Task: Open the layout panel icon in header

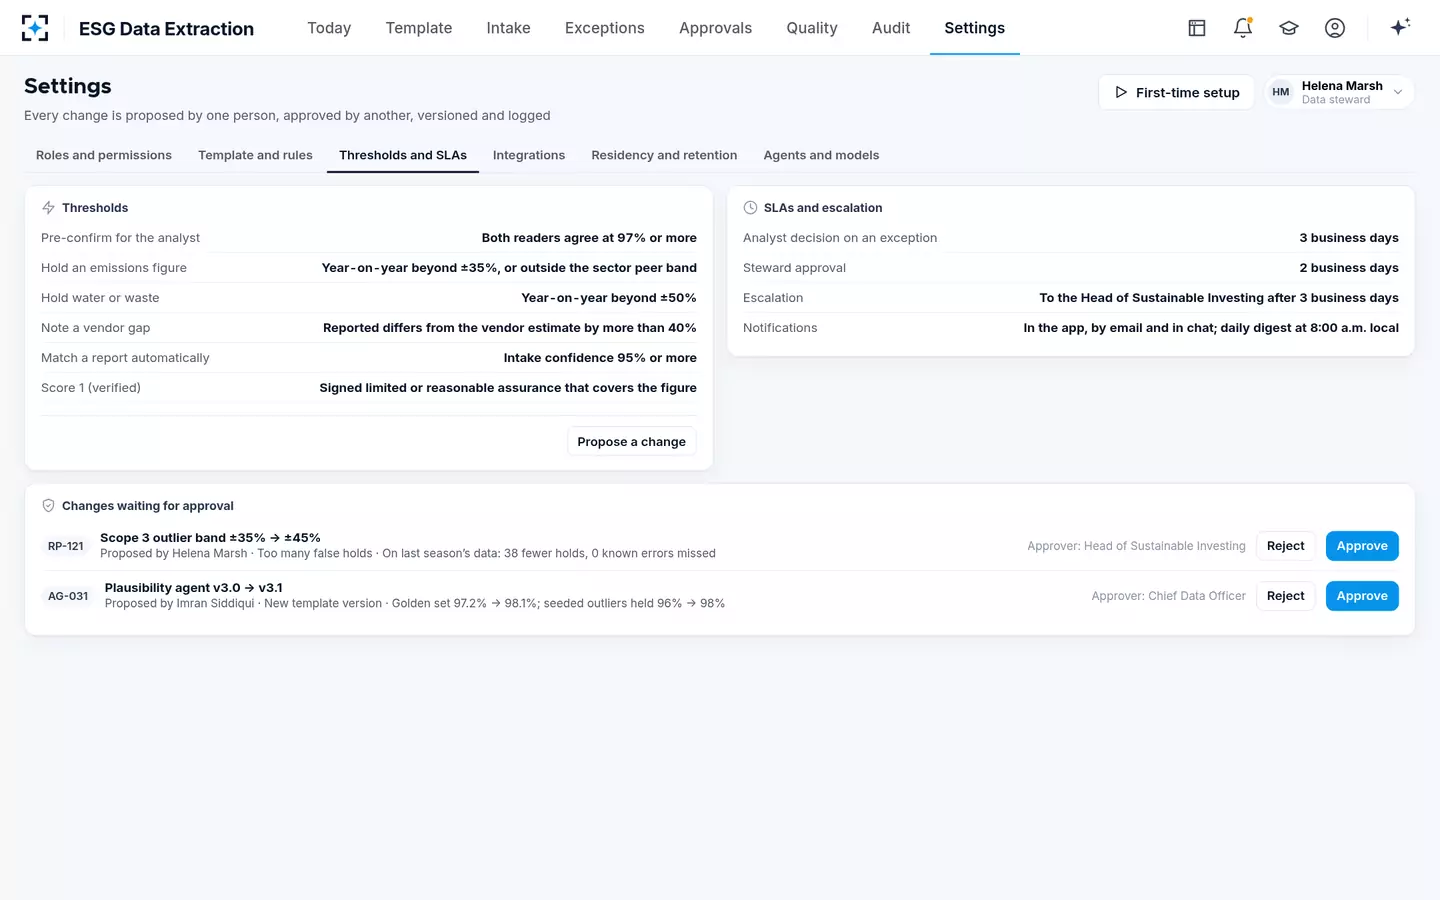Action: click(x=1197, y=28)
